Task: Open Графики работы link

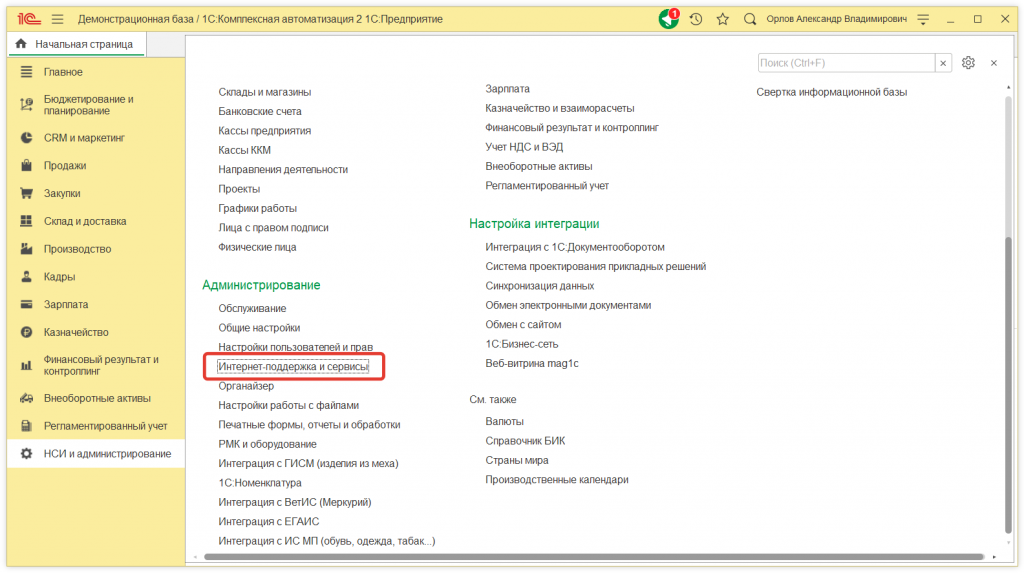Action: coord(257,208)
